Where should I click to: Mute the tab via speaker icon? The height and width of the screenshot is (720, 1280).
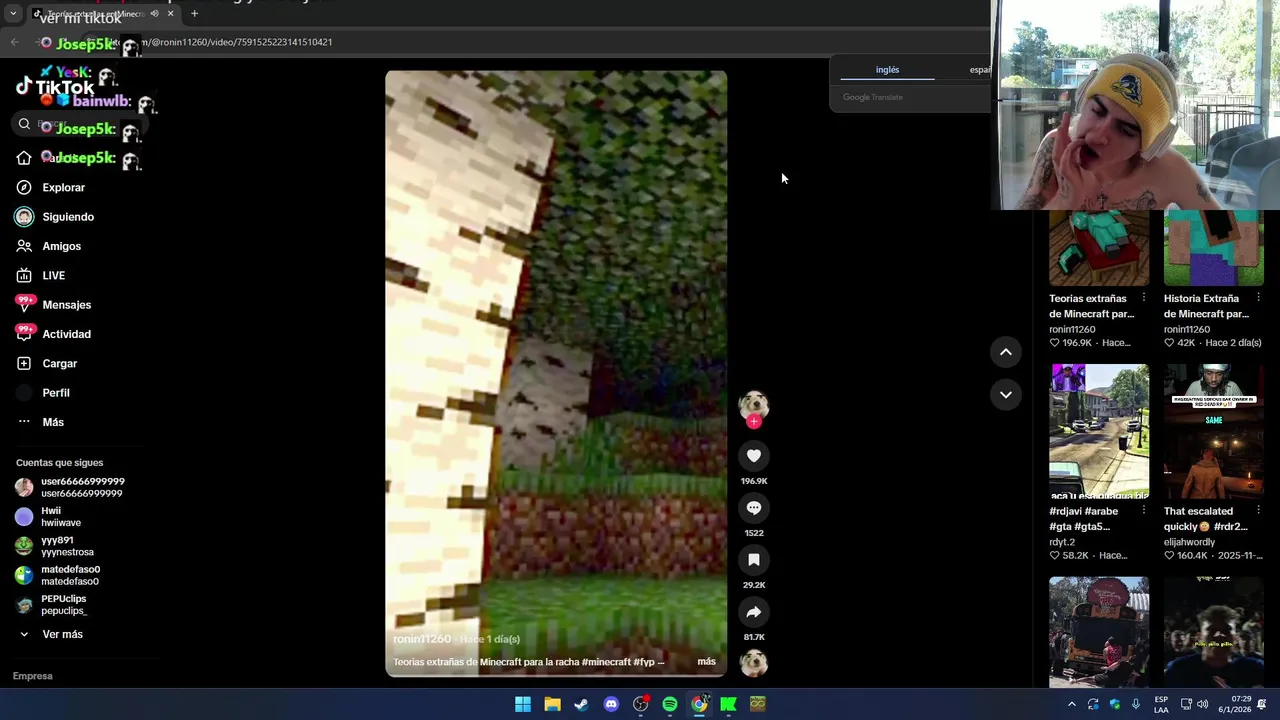pyautogui.click(x=154, y=14)
